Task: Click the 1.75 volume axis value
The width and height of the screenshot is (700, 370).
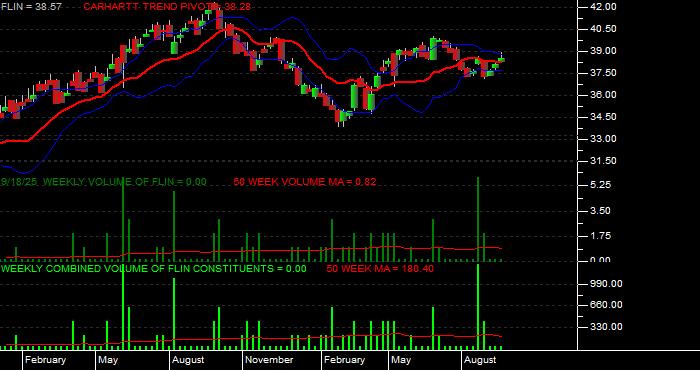Action: (599, 236)
